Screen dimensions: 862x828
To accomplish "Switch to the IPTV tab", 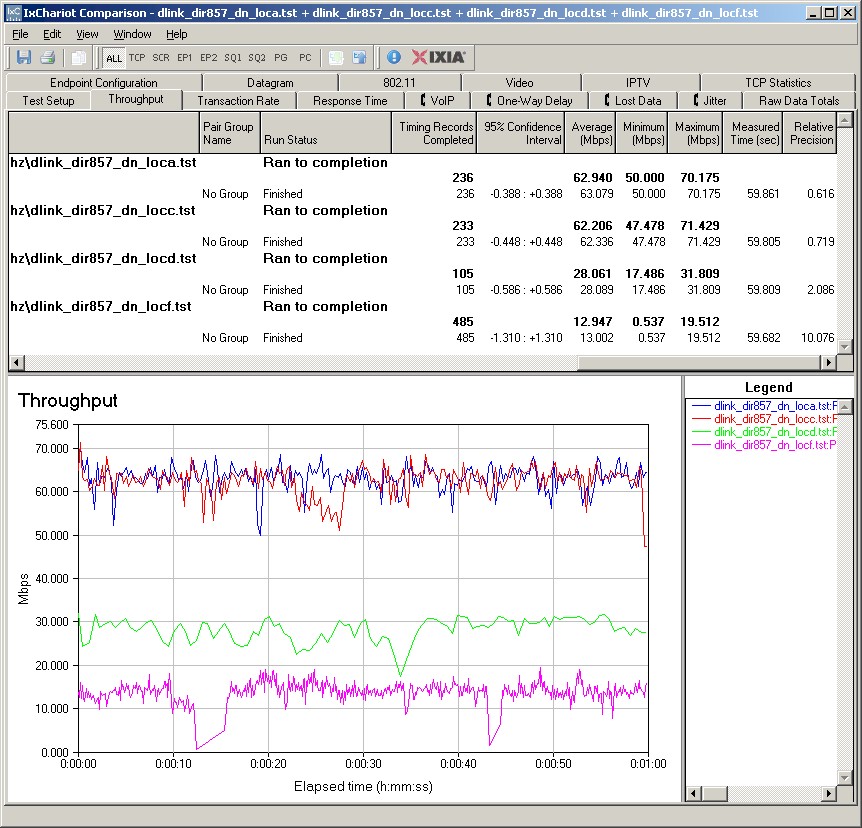I will tap(638, 82).
